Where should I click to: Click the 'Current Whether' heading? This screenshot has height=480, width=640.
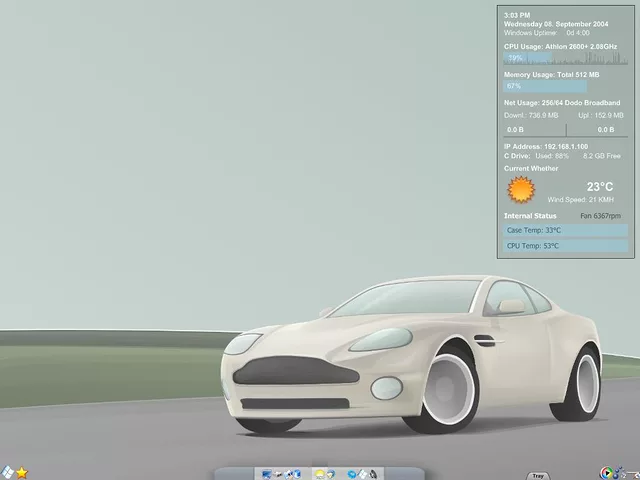pos(531,169)
